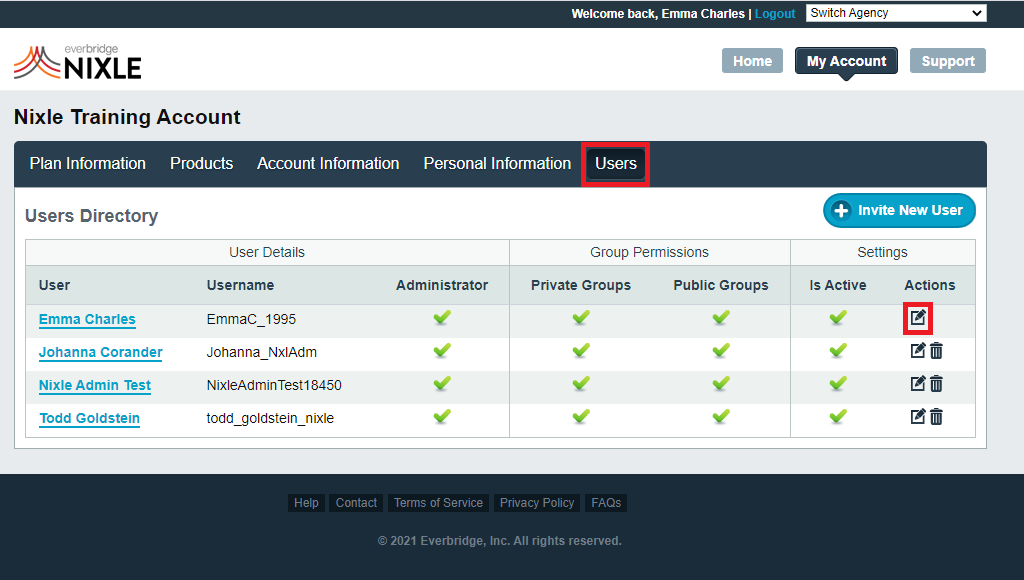Viewport: 1024px width, 580px height.
Task: Edit the Johanna Corander user entry
Action: [918, 351]
